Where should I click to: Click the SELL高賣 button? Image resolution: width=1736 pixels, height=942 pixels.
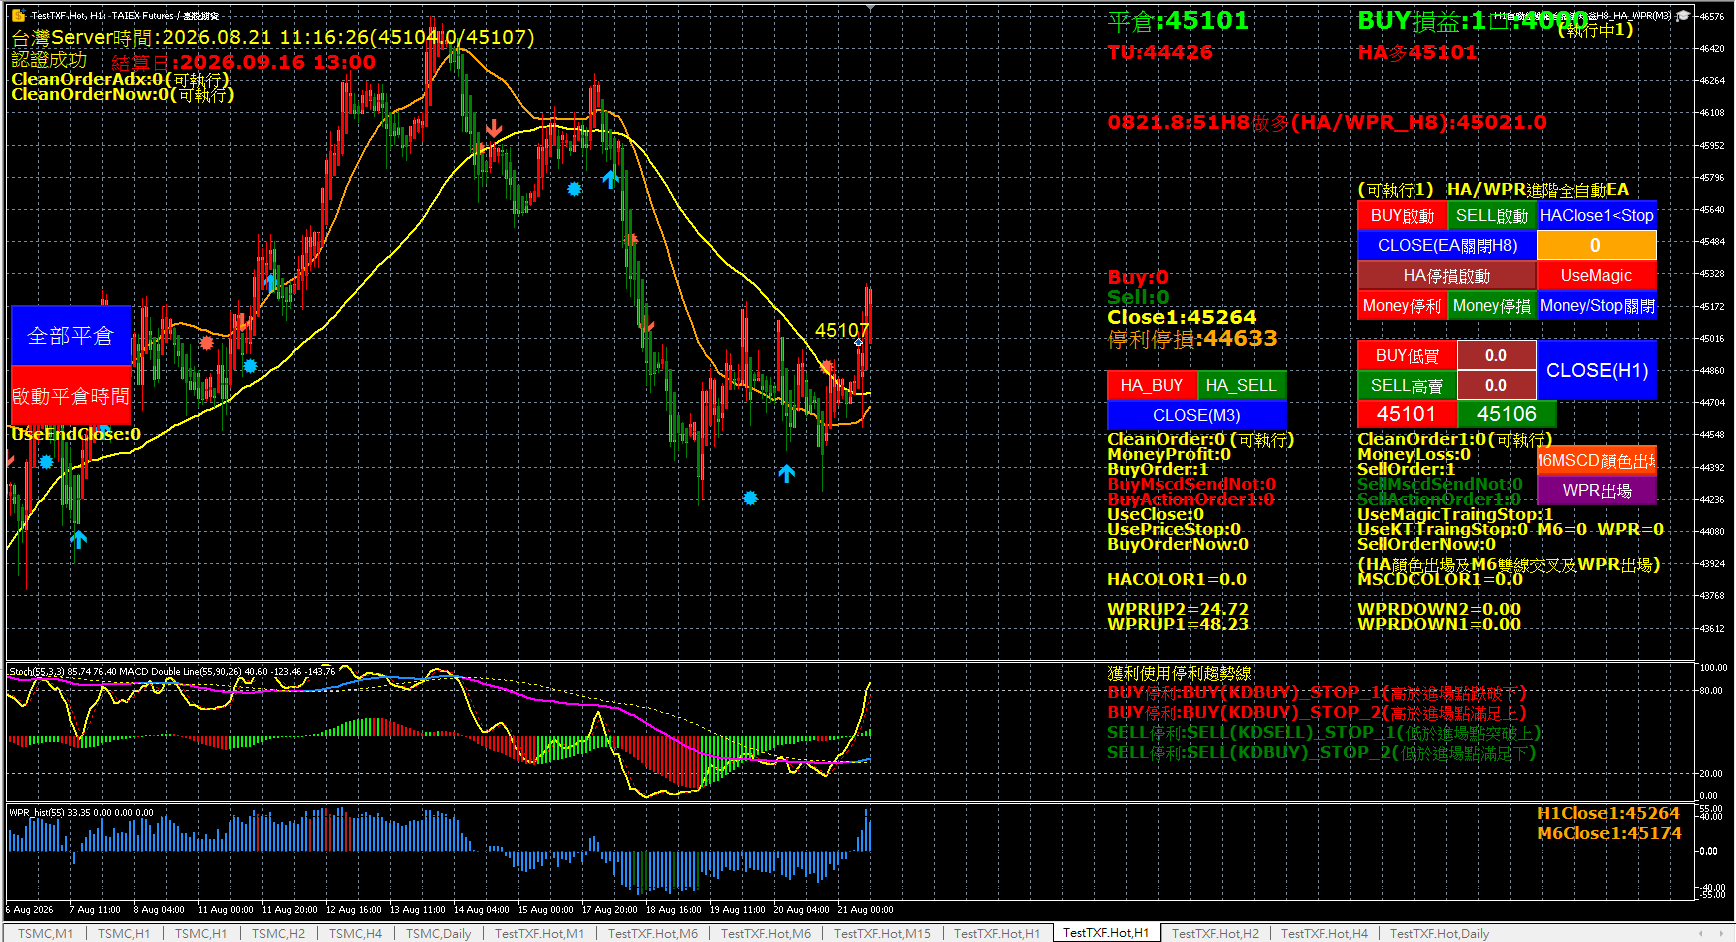point(1407,385)
